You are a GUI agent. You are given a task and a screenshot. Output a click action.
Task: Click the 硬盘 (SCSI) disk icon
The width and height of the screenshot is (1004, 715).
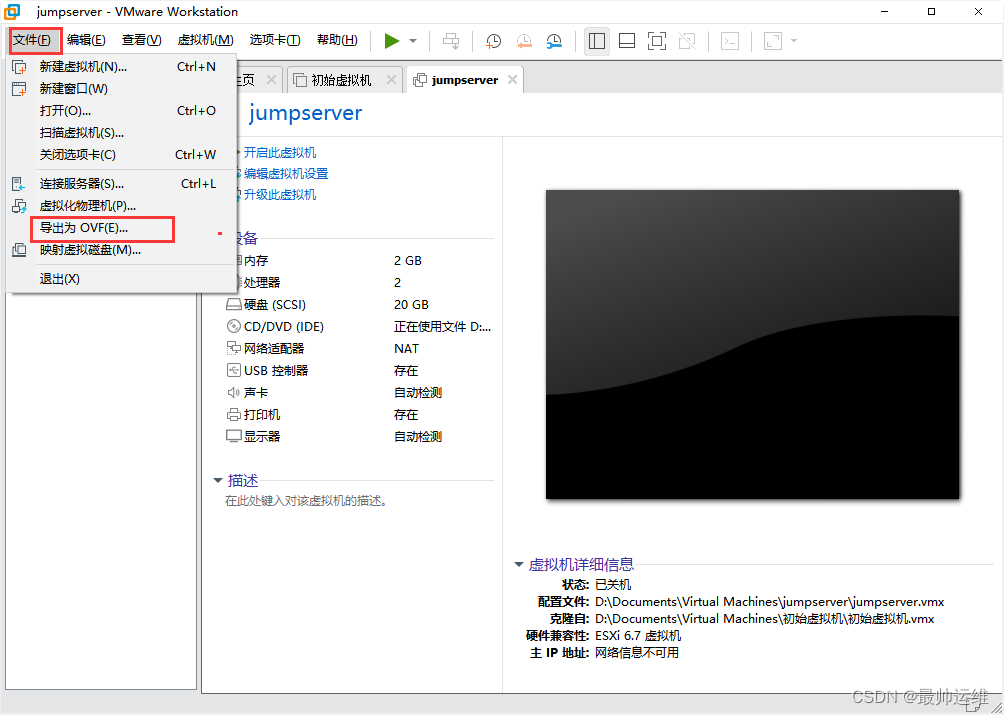tap(234, 305)
